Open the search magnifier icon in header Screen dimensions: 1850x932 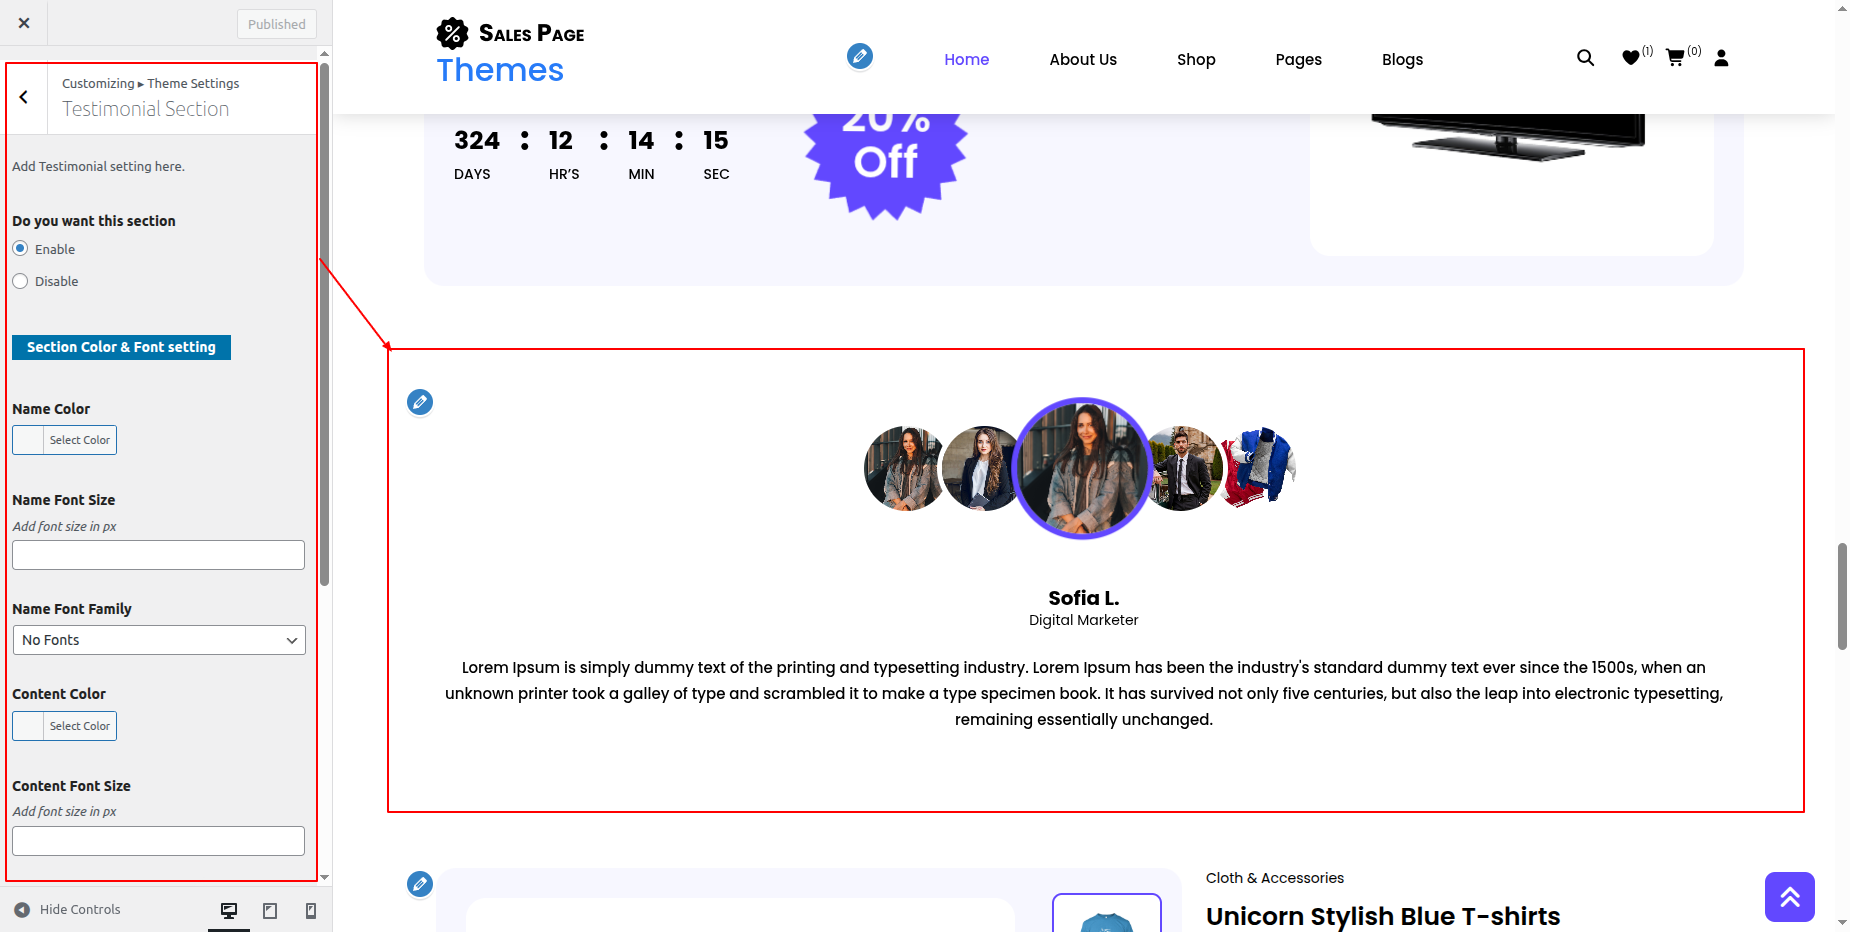1585,58
